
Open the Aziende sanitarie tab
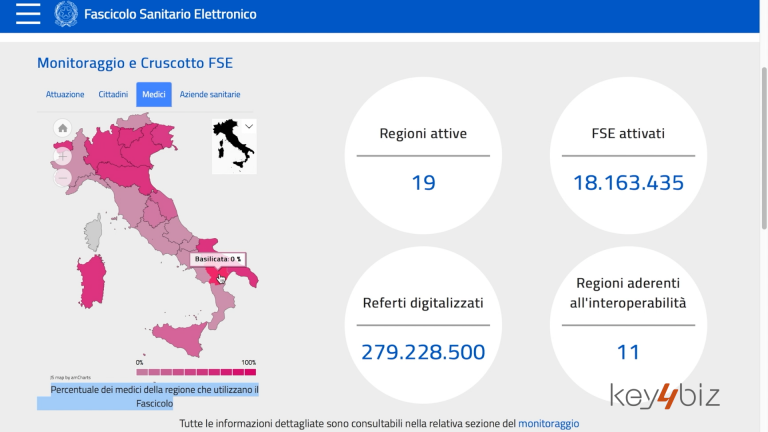(210, 95)
